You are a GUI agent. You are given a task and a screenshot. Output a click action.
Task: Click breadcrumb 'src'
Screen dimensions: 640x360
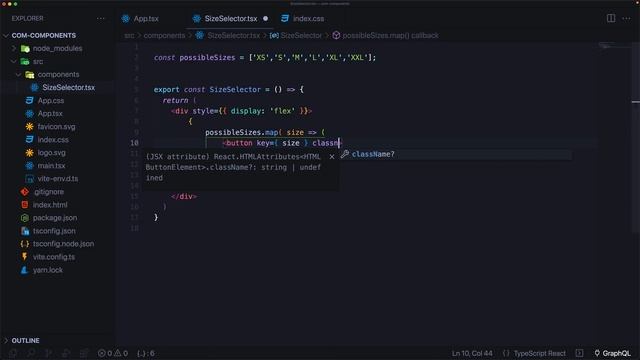coord(129,36)
